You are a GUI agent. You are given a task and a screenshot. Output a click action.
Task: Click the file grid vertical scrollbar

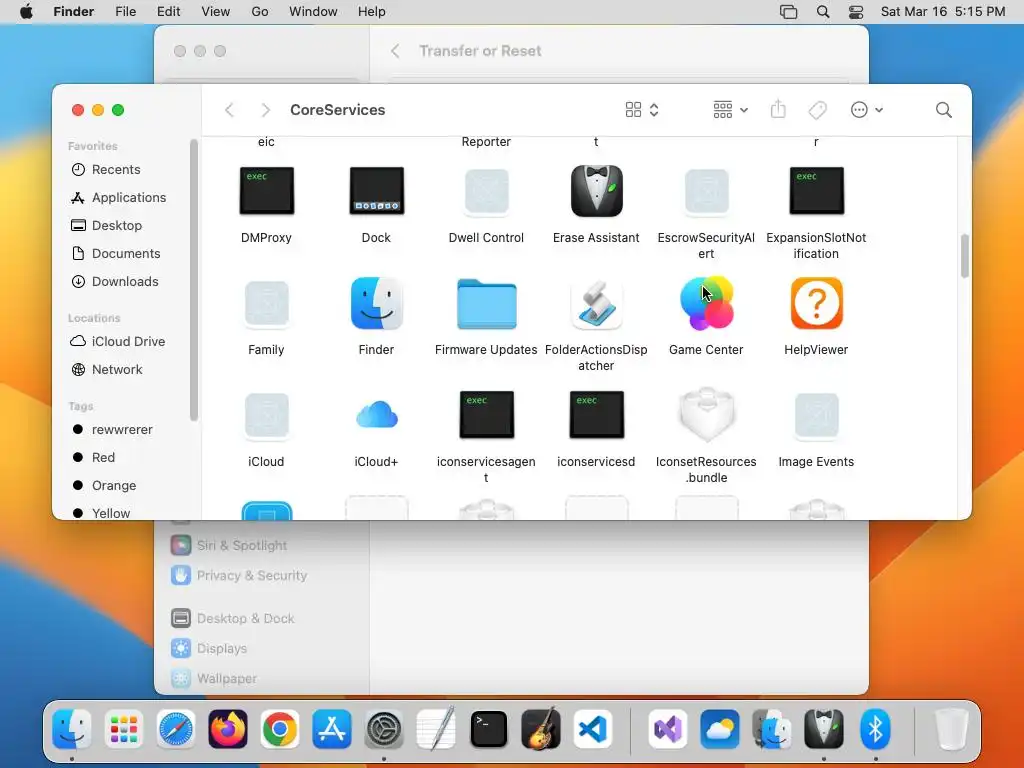tap(965, 256)
